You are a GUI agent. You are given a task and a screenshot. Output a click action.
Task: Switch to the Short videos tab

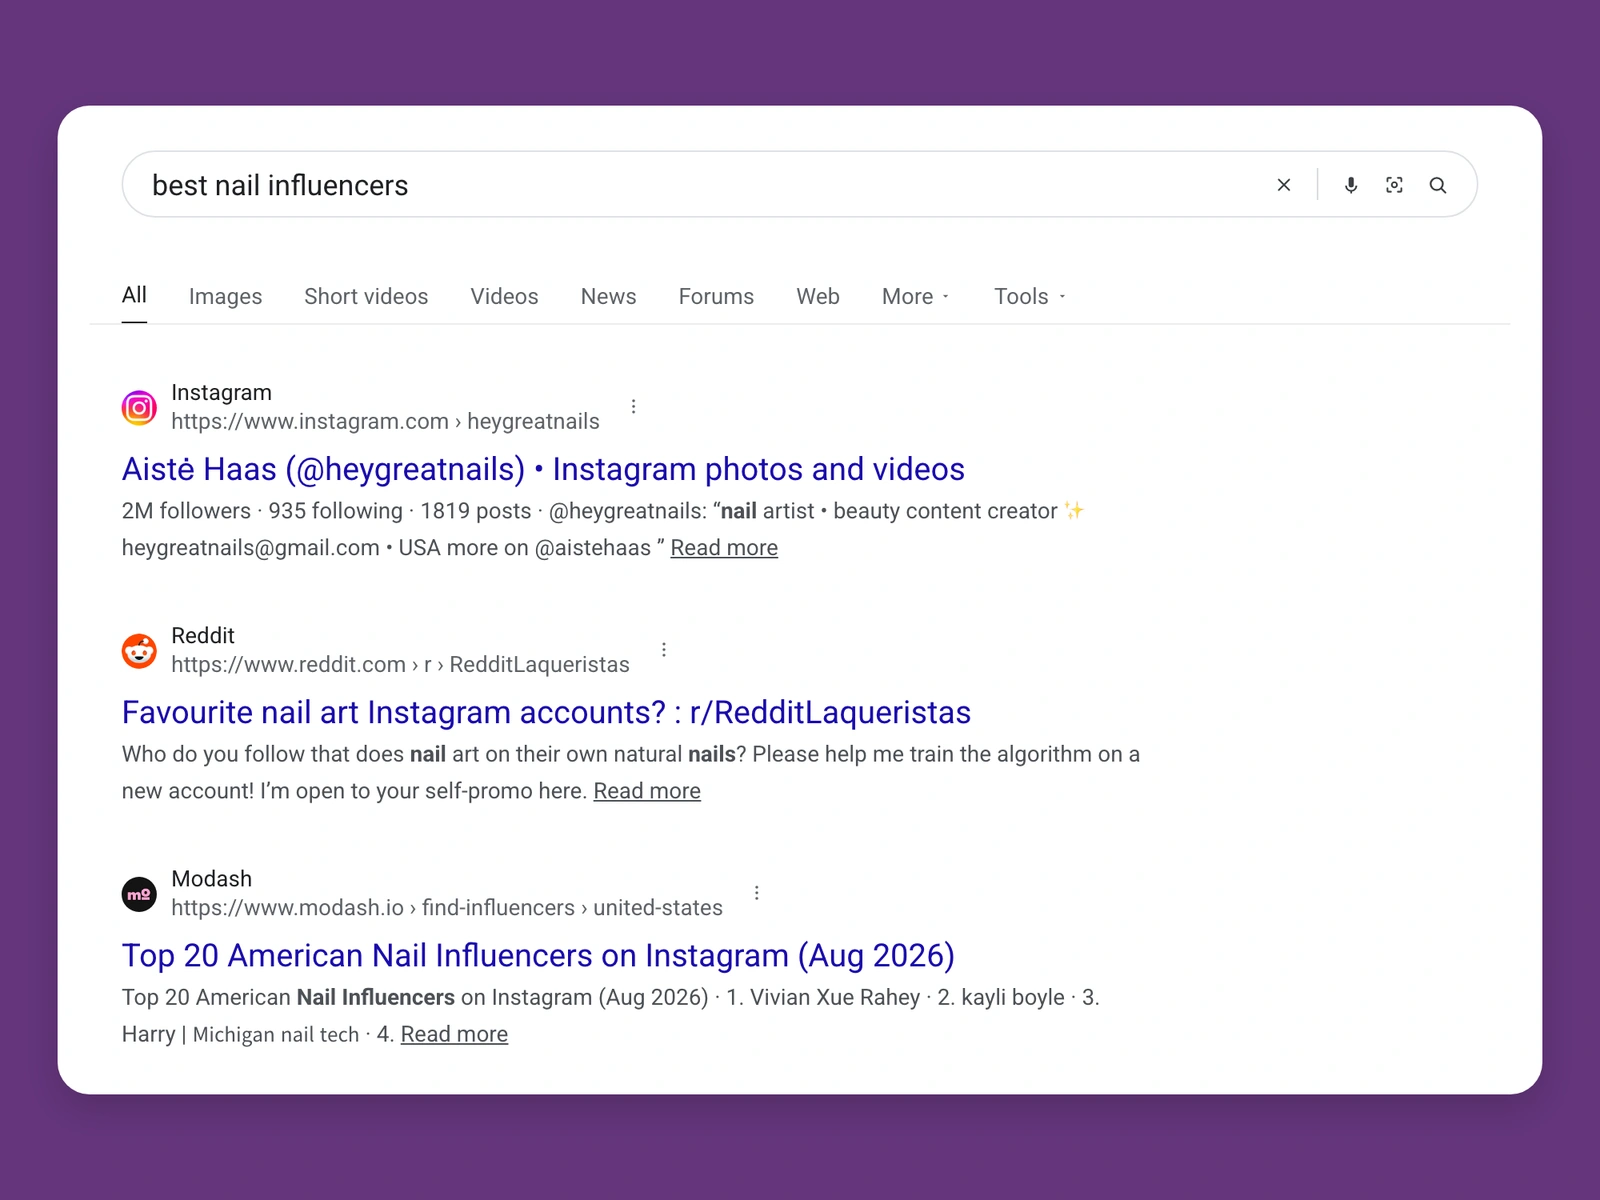point(366,296)
